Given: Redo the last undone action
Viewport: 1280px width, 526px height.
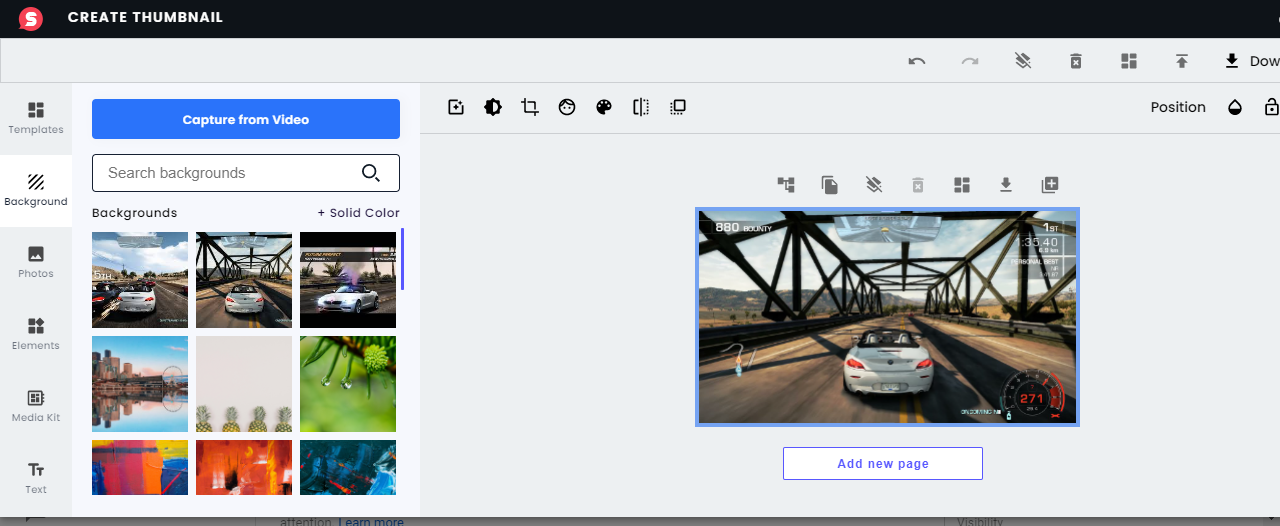Looking at the screenshot, I should click(x=969, y=61).
